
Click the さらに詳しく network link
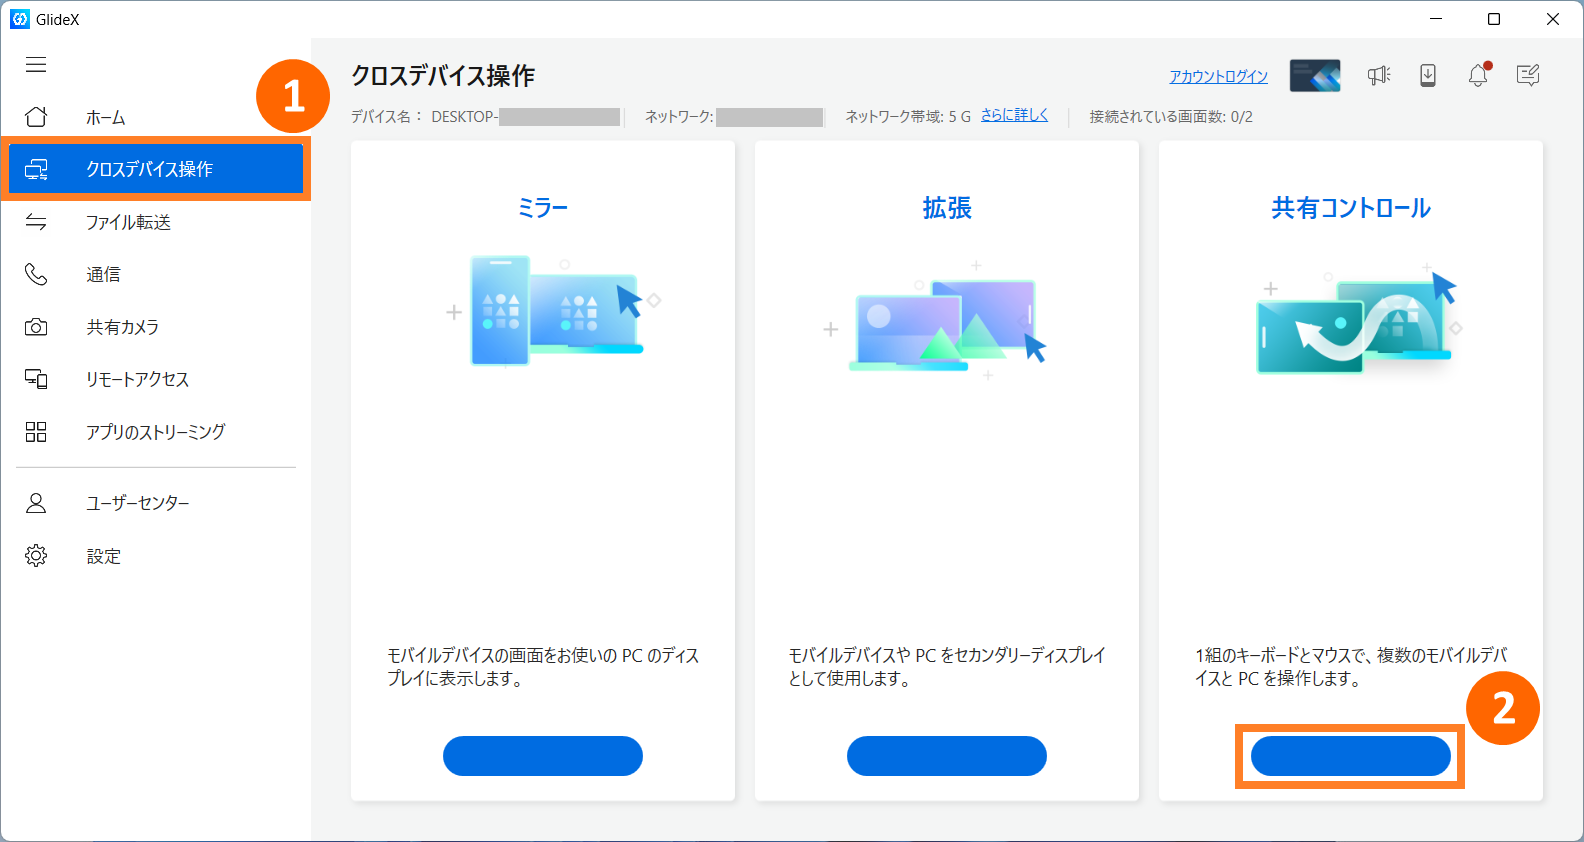(1014, 115)
